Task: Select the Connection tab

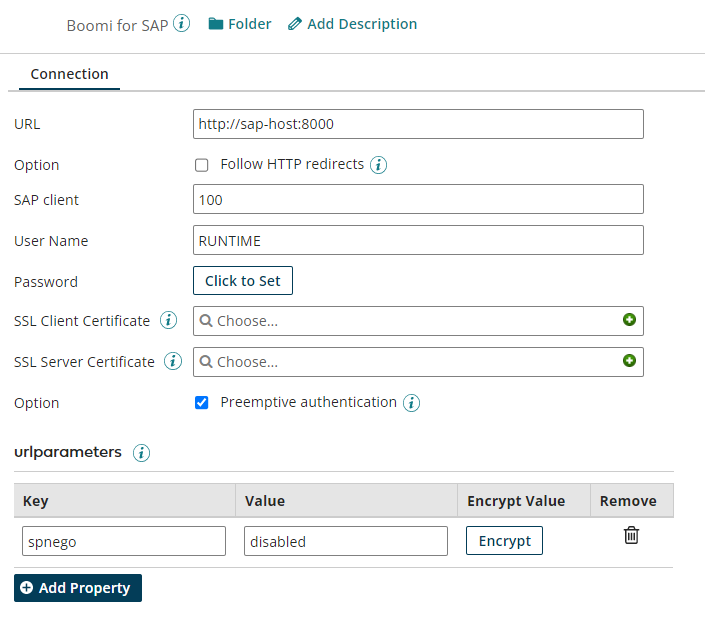Action: click(69, 74)
